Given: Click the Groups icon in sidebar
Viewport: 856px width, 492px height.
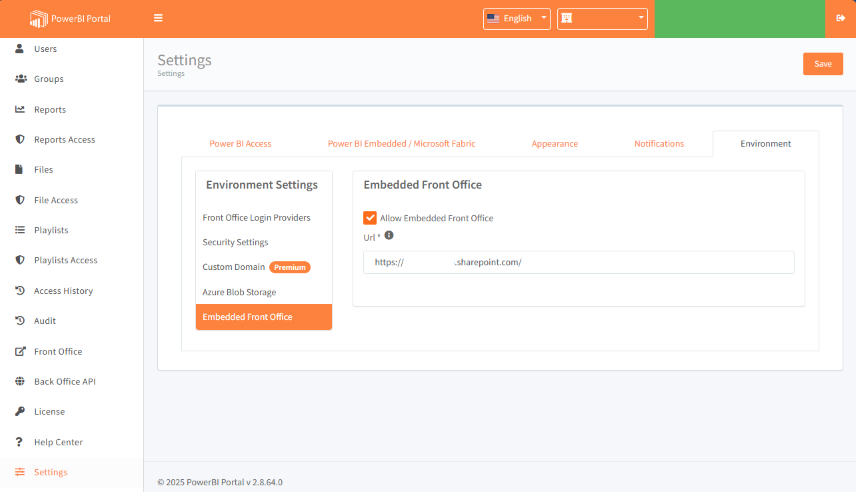Looking at the screenshot, I should (x=20, y=79).
